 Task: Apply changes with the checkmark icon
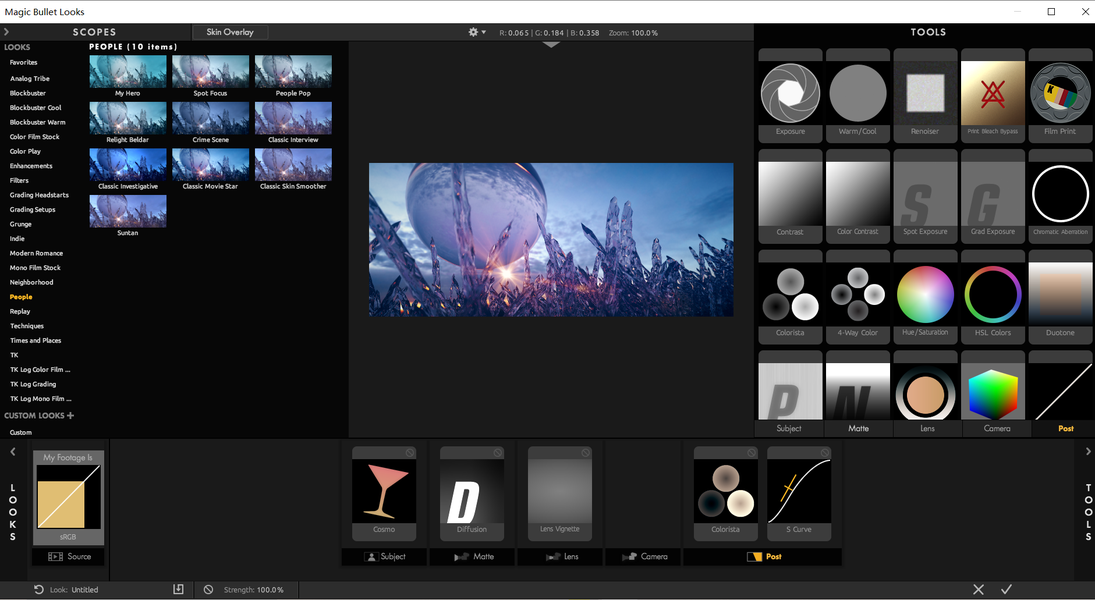tap(1006, 590)
